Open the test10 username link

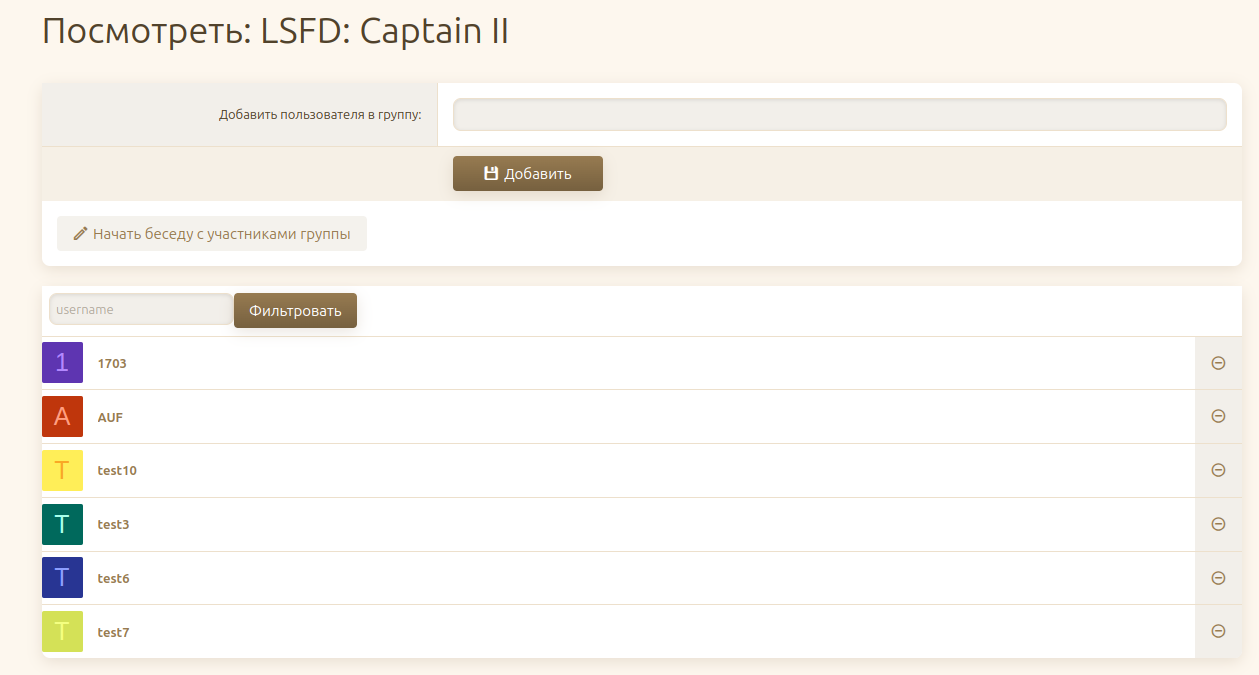[117, 470]
